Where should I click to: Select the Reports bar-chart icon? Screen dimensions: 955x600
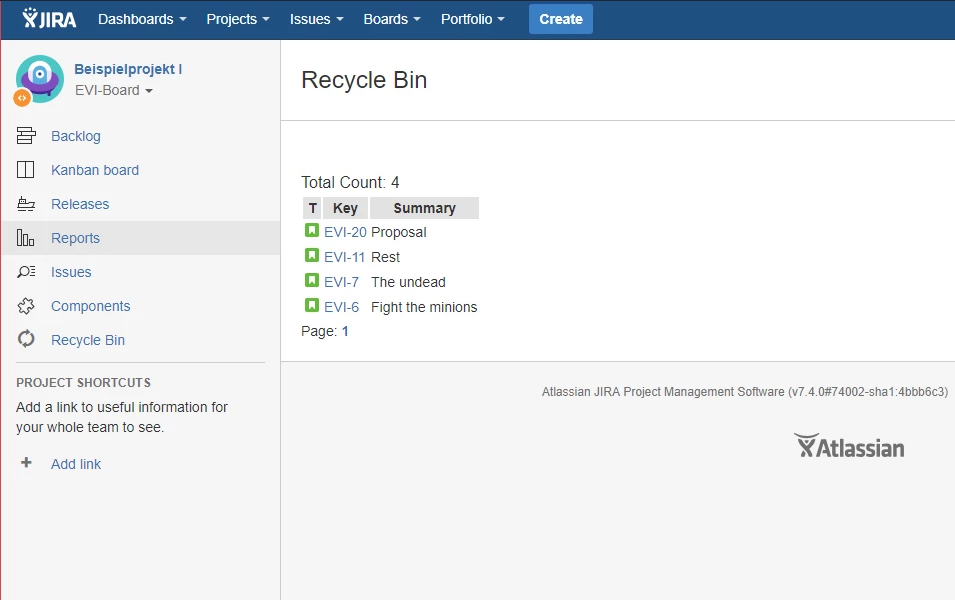(x=29, y=237)
